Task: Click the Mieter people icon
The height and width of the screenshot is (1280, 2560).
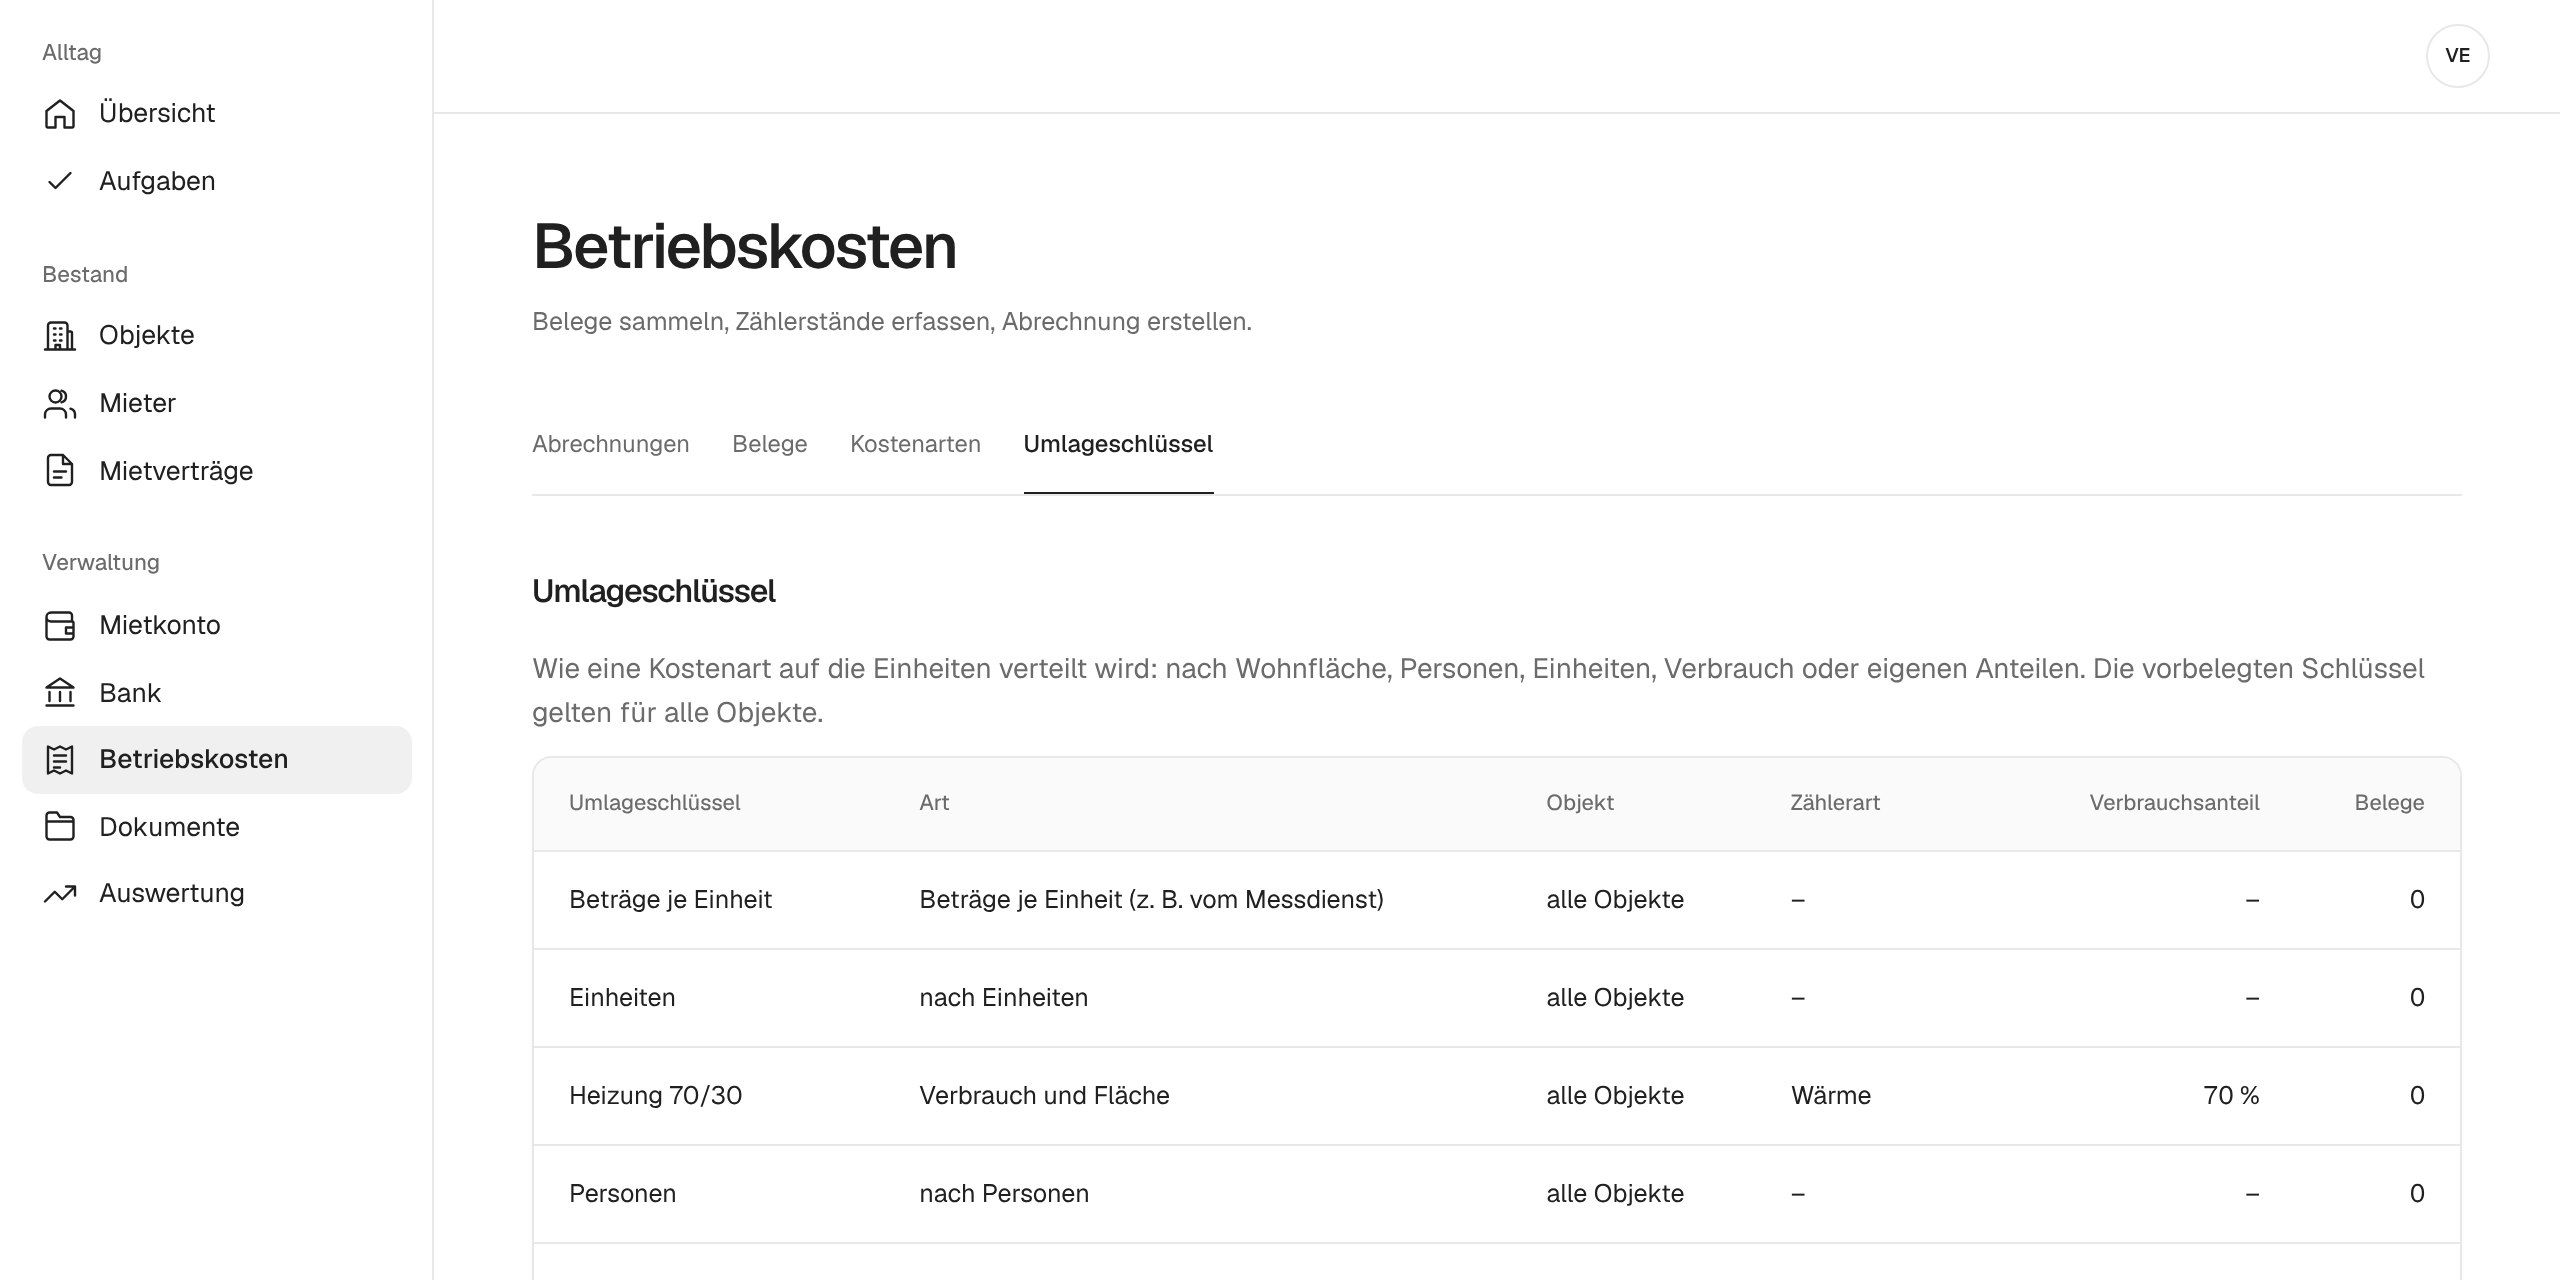Action: 60,404
